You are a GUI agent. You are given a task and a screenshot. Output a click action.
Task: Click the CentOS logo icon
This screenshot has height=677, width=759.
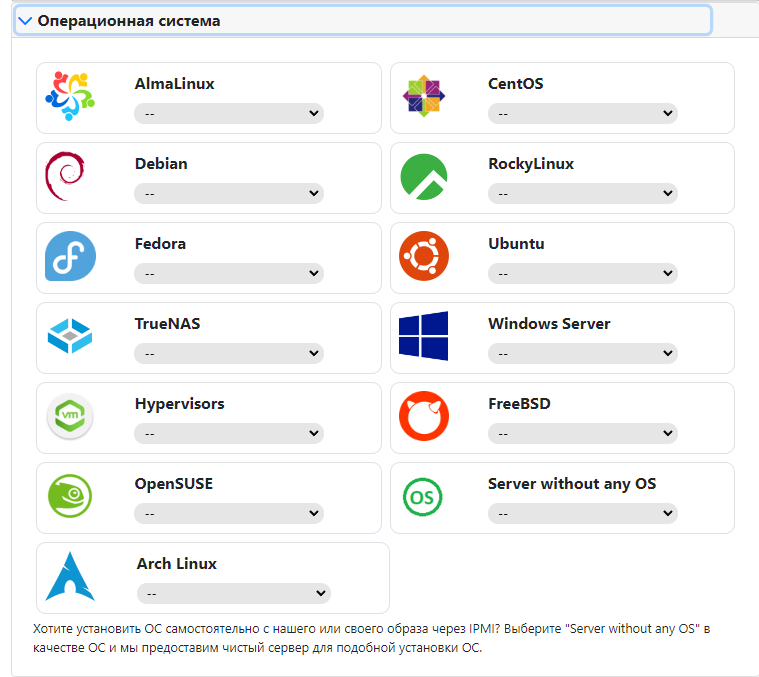click(x=424, y=96)
